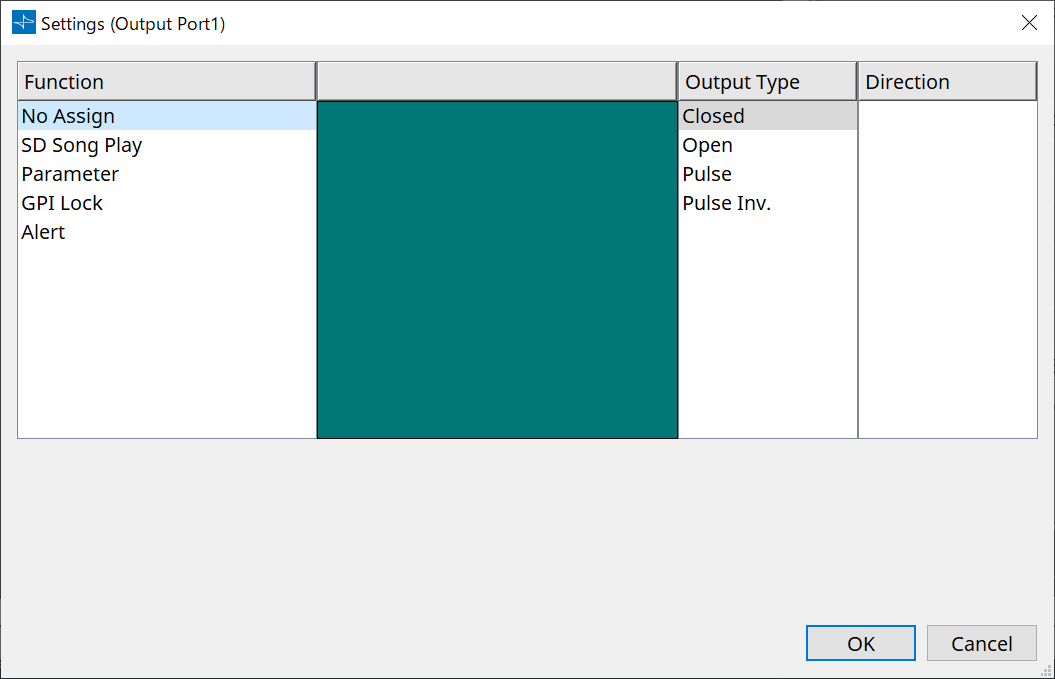Select GPI Lock in the Function list
Viewport: 1055px width, 679px height.
point(62,203)
